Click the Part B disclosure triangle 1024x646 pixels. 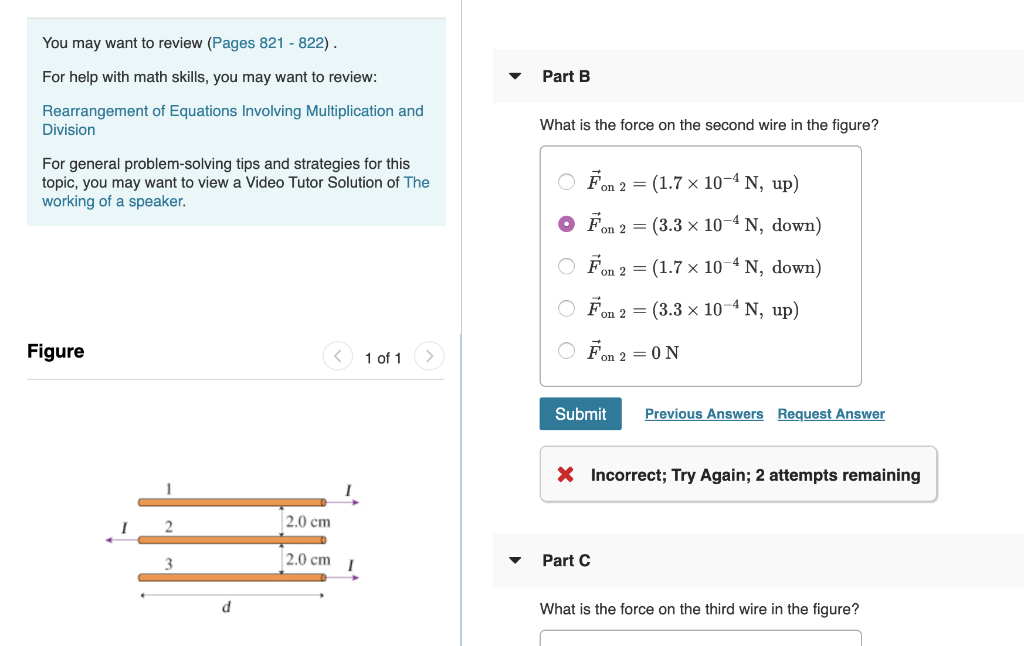coord(514,76)
